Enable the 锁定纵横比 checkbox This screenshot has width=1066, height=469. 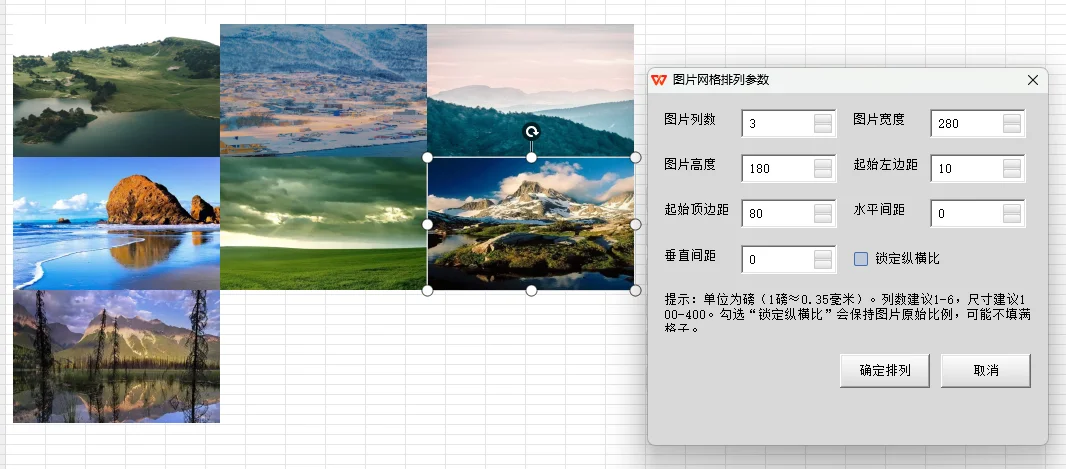tap(861, 259)
